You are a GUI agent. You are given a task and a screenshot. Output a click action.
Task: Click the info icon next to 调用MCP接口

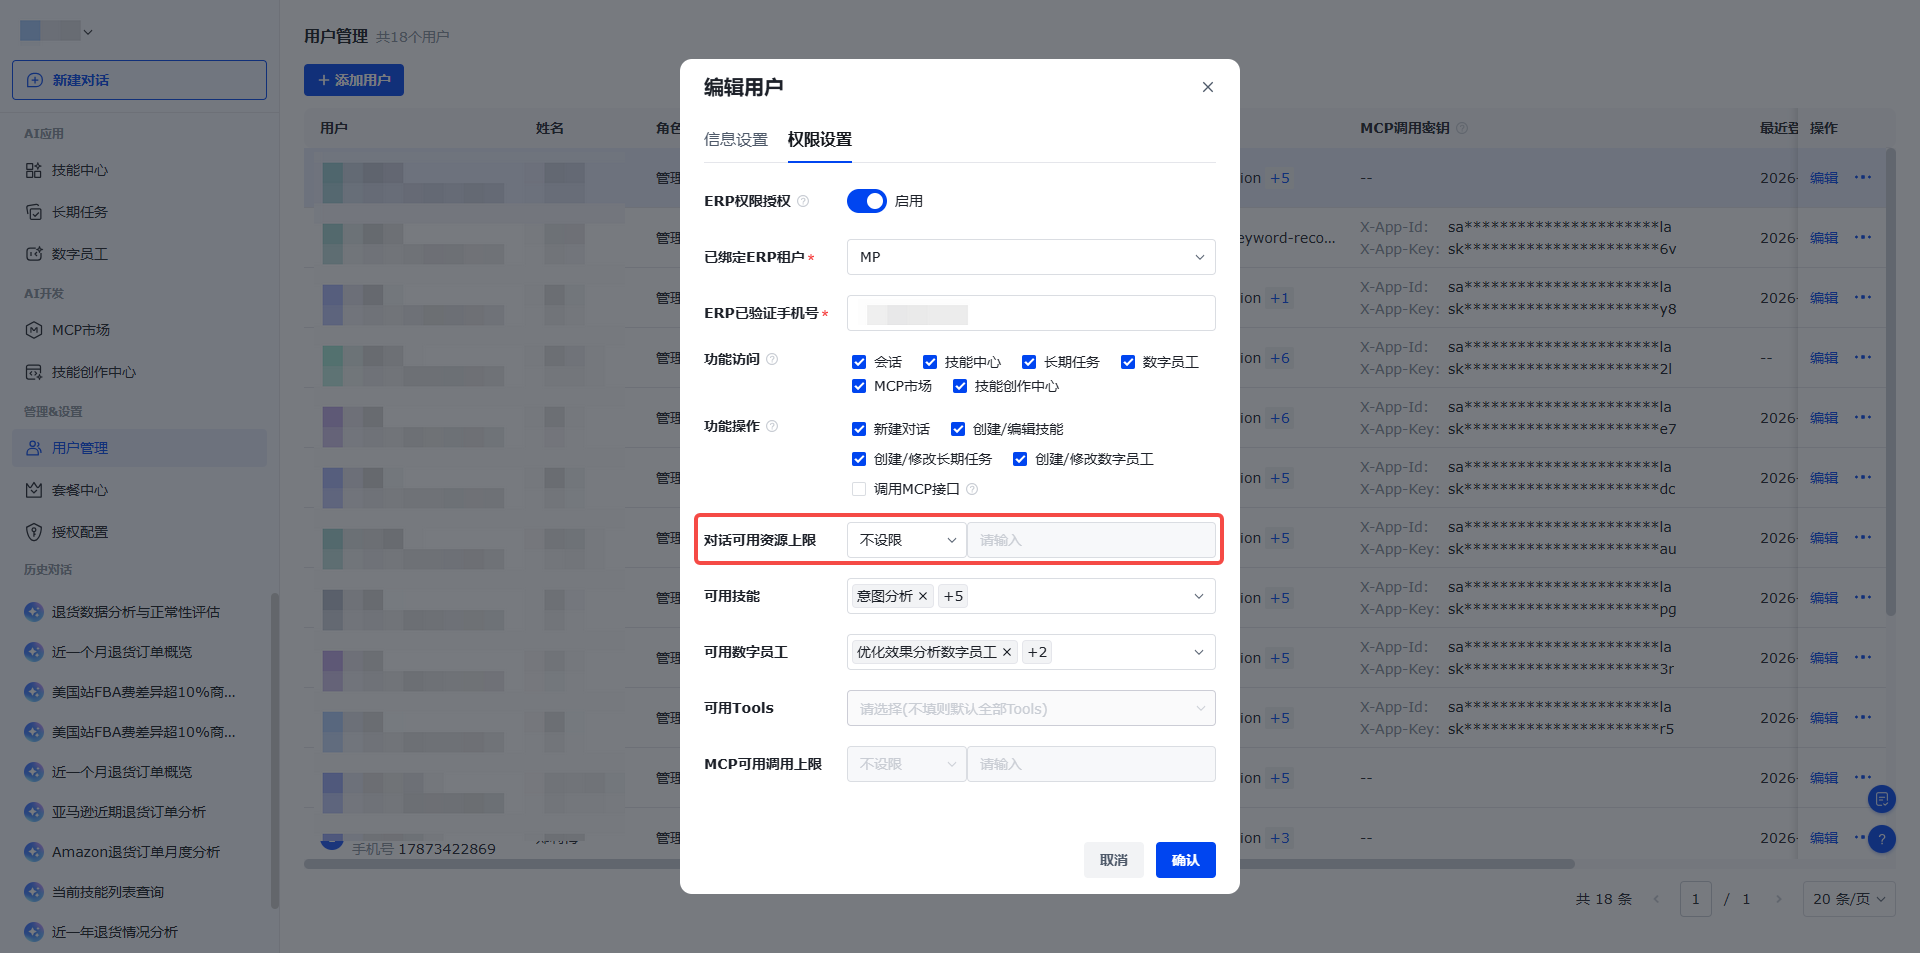pos(972,490)
